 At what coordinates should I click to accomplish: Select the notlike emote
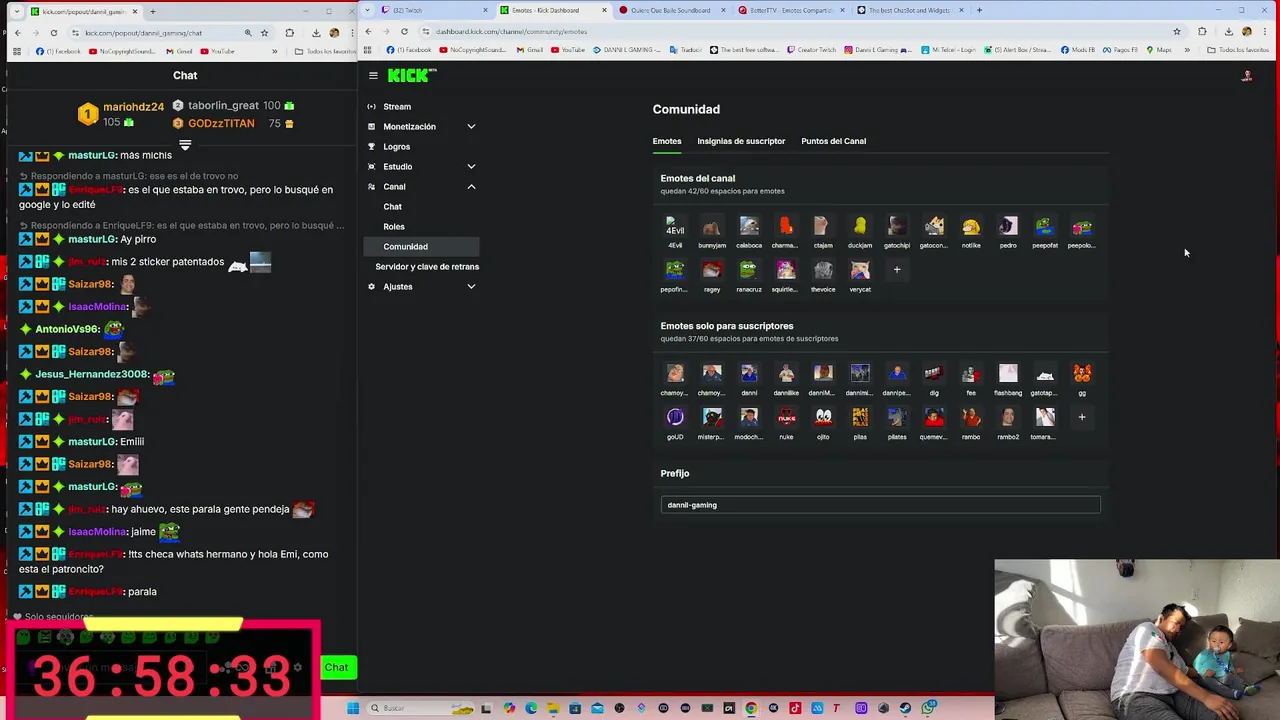coord(971,231)
